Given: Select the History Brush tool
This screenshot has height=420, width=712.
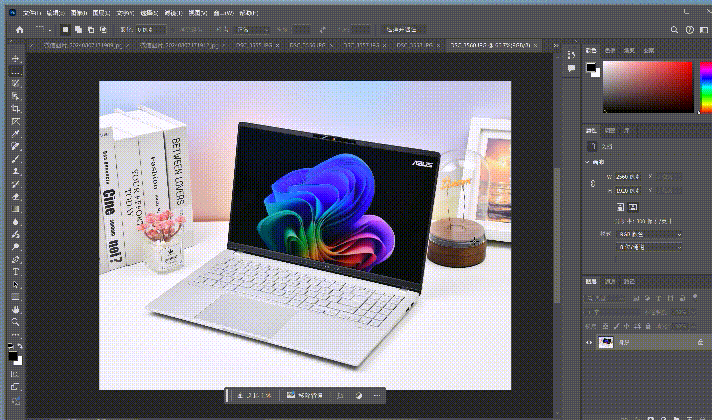Looking at the screenshot, I should 15,184.
